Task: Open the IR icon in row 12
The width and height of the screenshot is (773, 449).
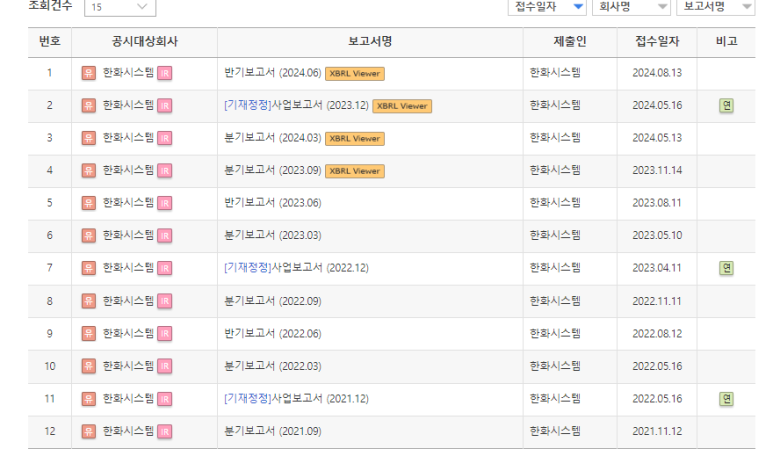Action: coord(165,432)
